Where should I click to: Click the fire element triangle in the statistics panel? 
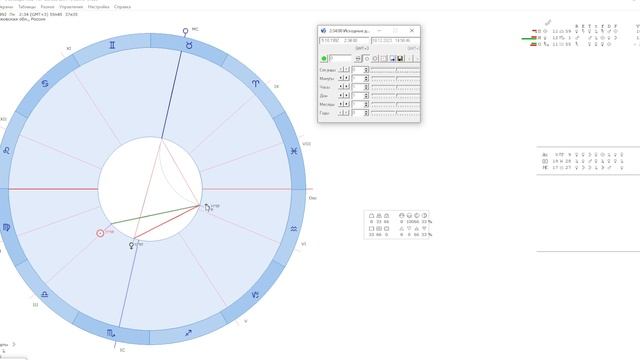(x=402, y=229)
